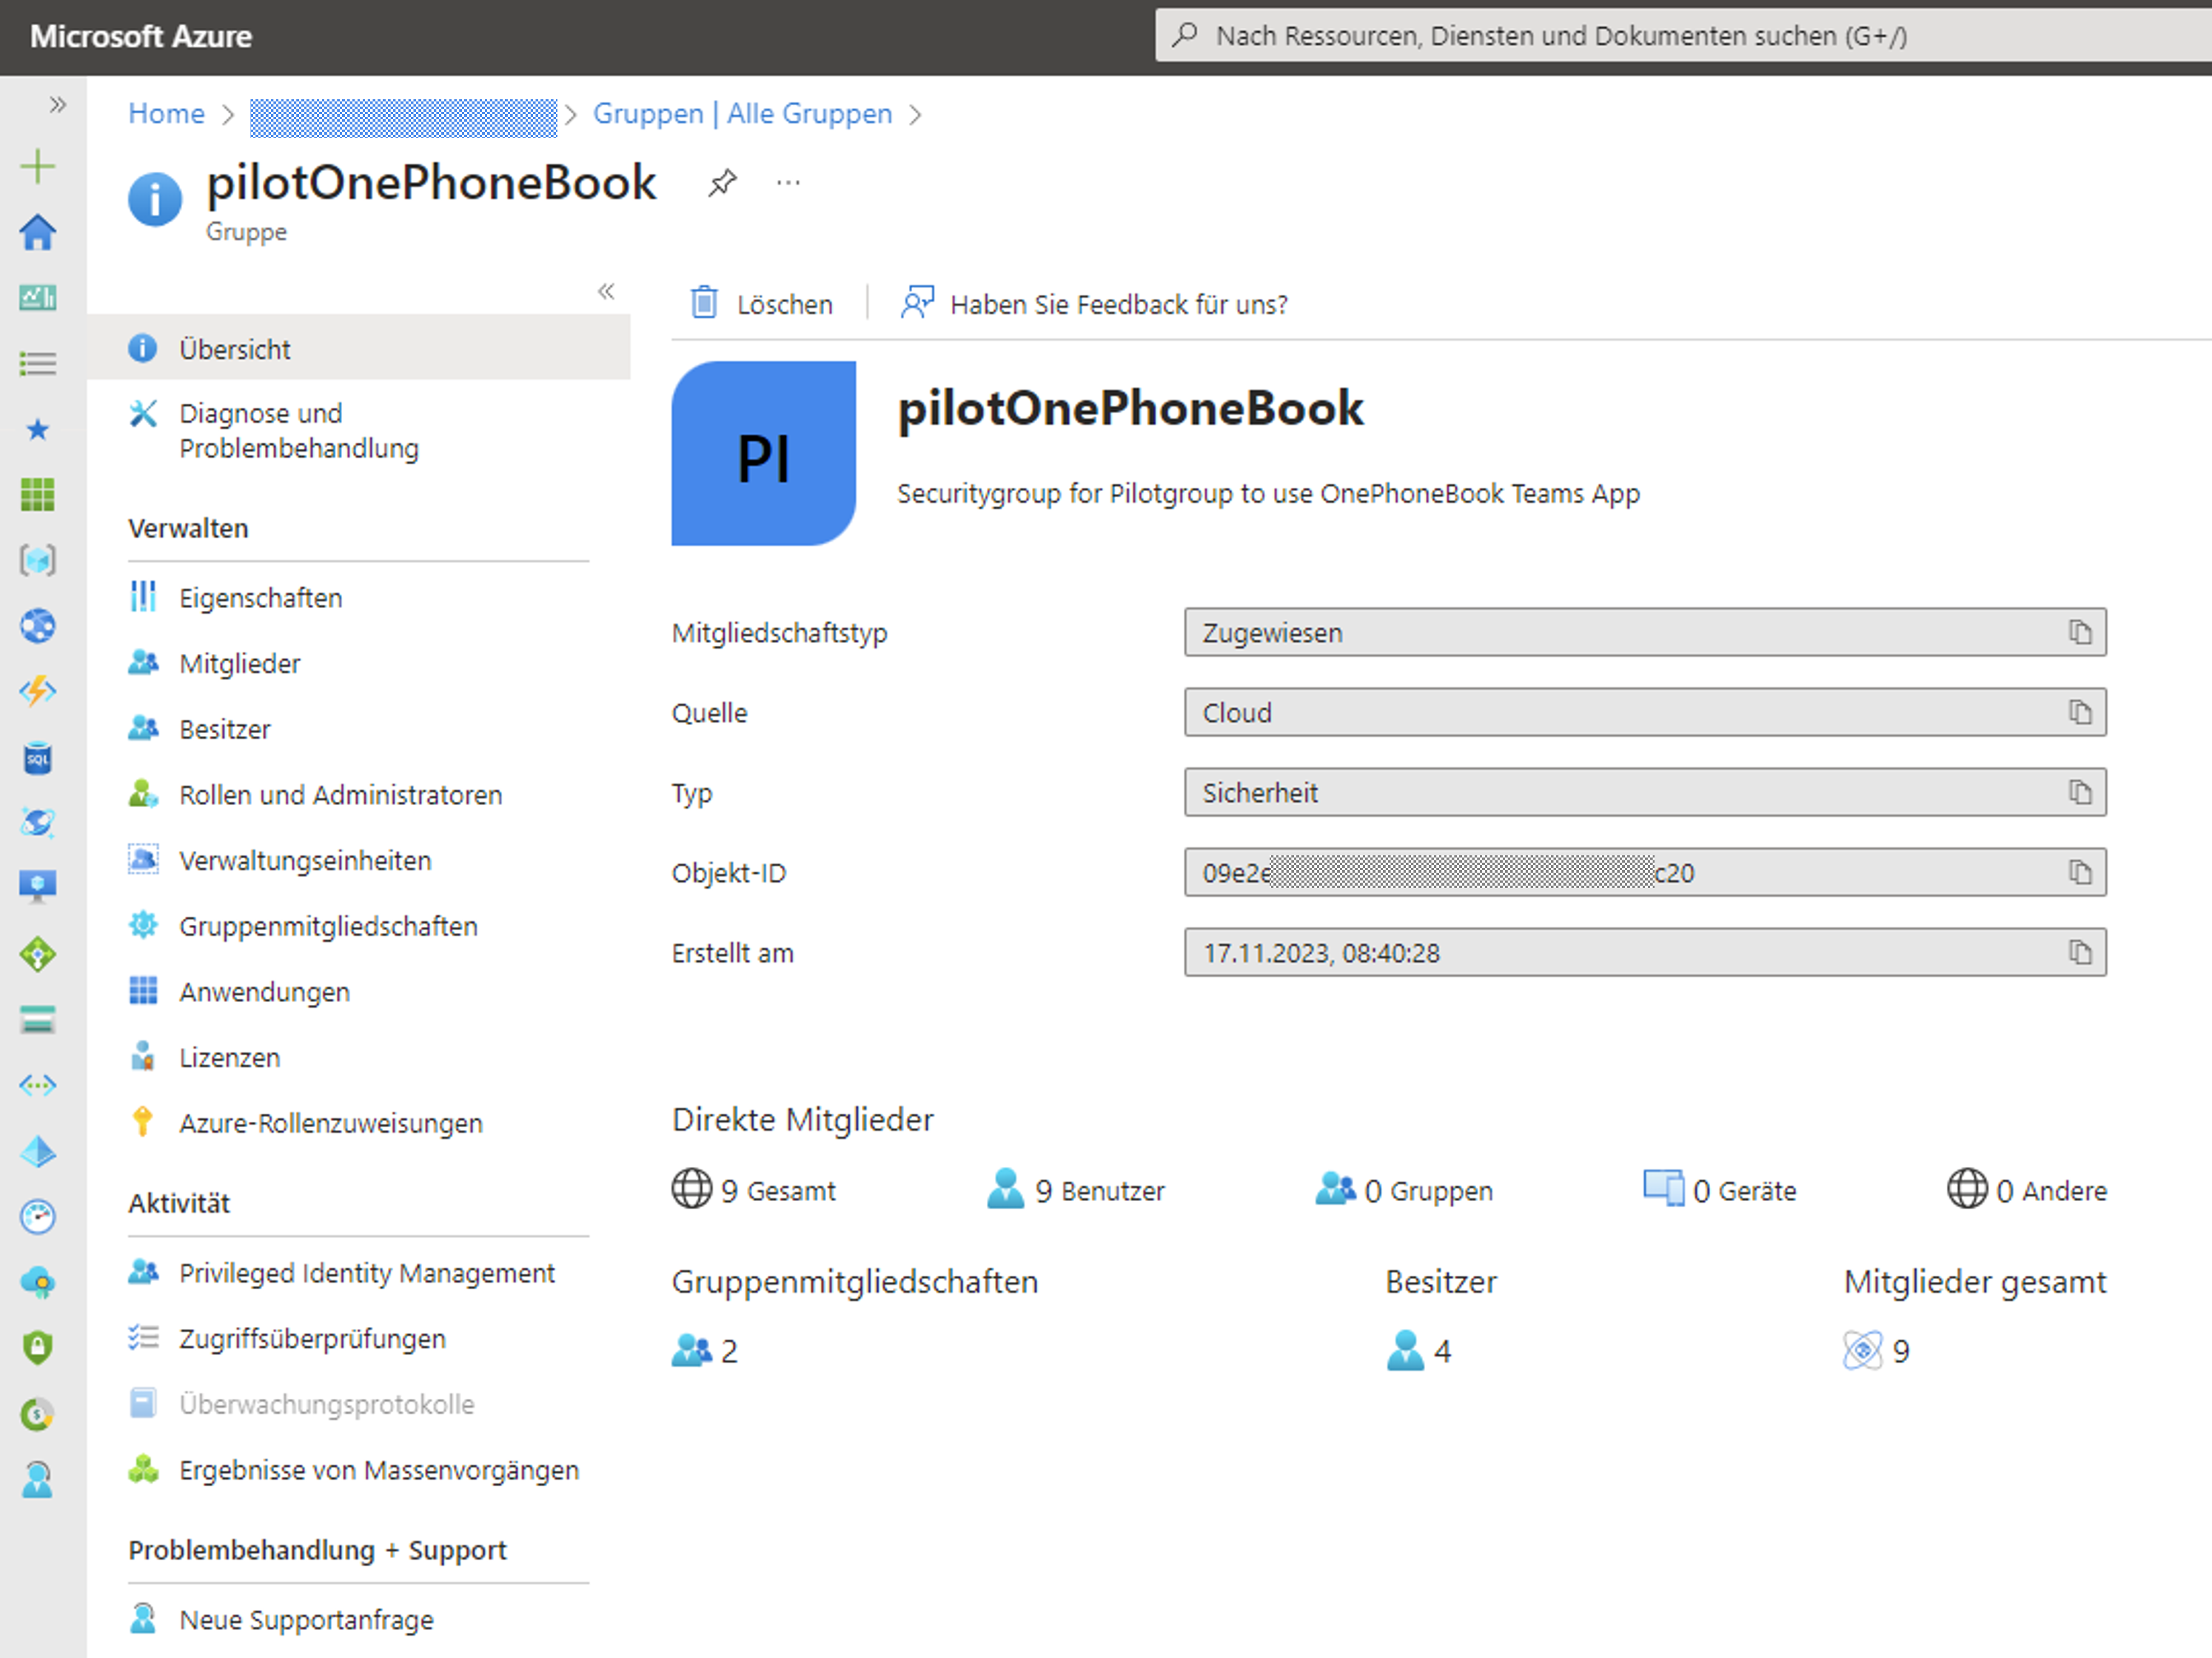Open Eigenschaften in the Verwalten section
Image resolution: width=2212 pixels, height=1658 pixels.
click(260, 598)
